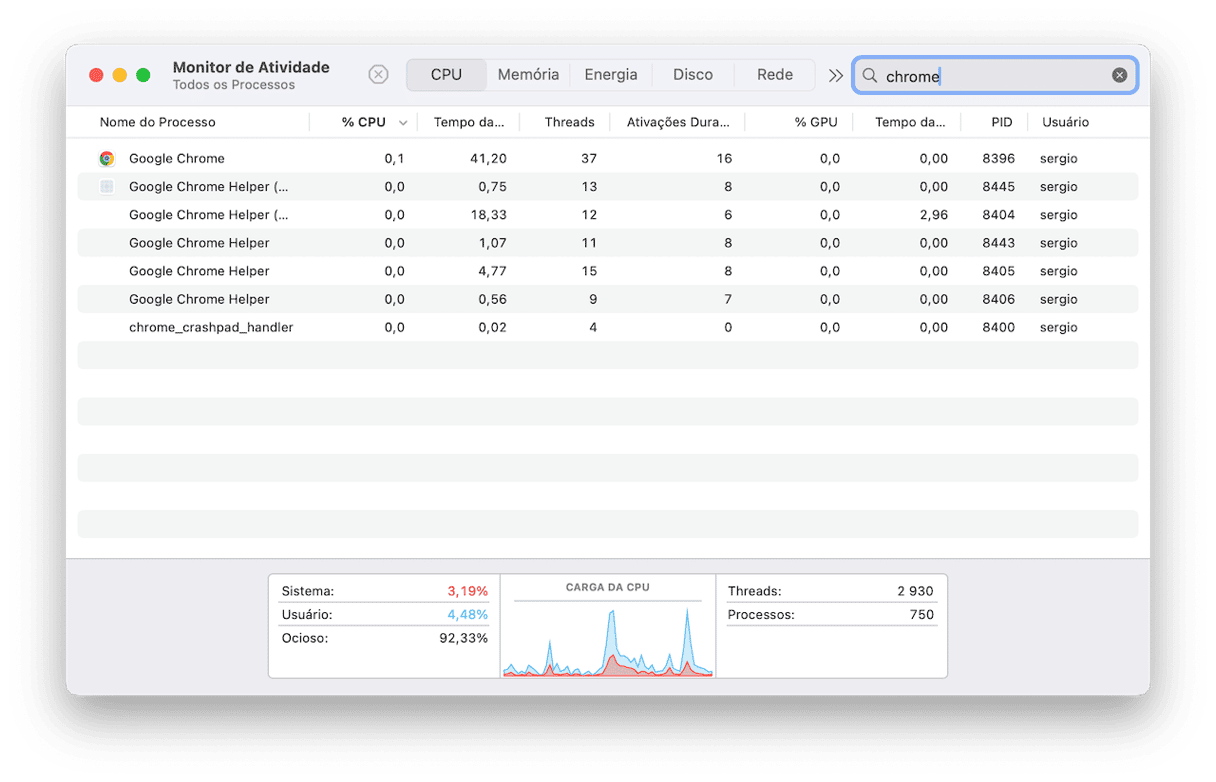Select the chrome_crashpad_handler process
Image resolution: width=1216 pixels, height=782 pixels.
point(608,327)
